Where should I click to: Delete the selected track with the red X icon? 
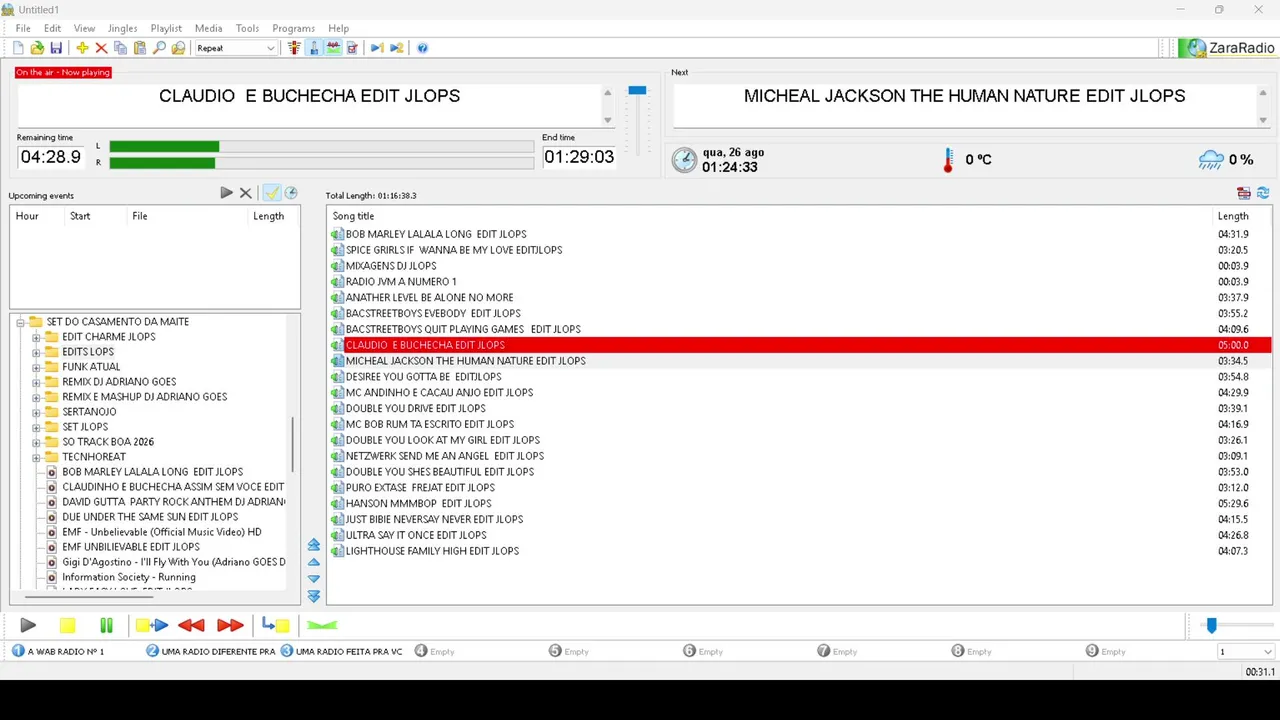pos(101,48)
